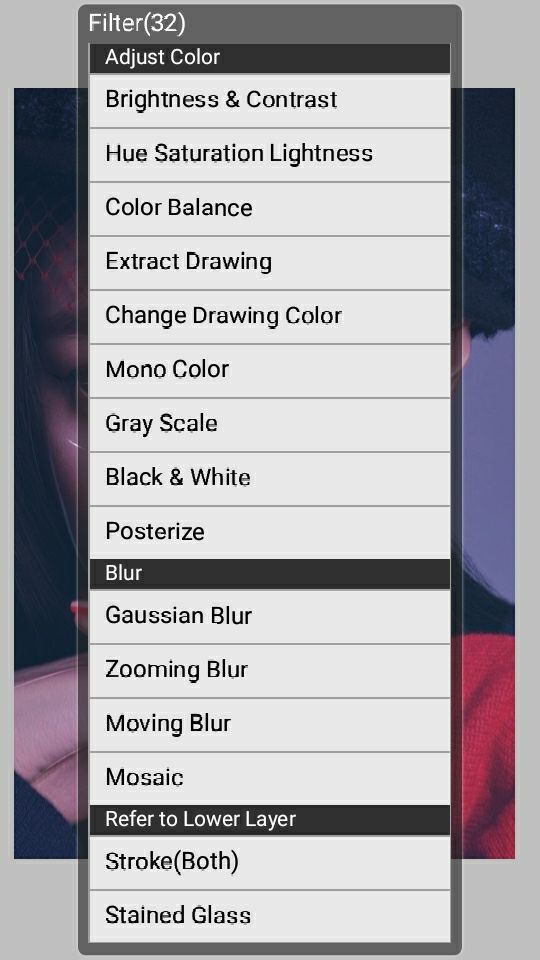Open the Stained Glass filter

(270, 916)
